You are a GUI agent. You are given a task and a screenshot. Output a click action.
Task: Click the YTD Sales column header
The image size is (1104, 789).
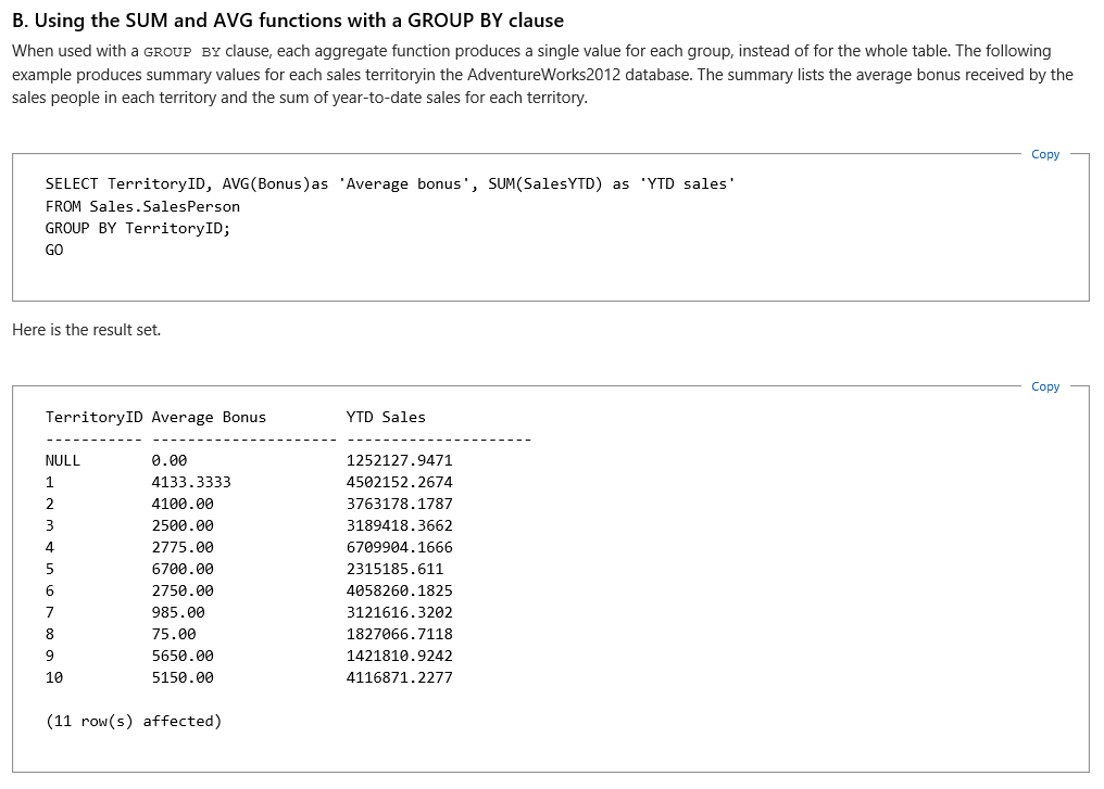coord(385,417)
